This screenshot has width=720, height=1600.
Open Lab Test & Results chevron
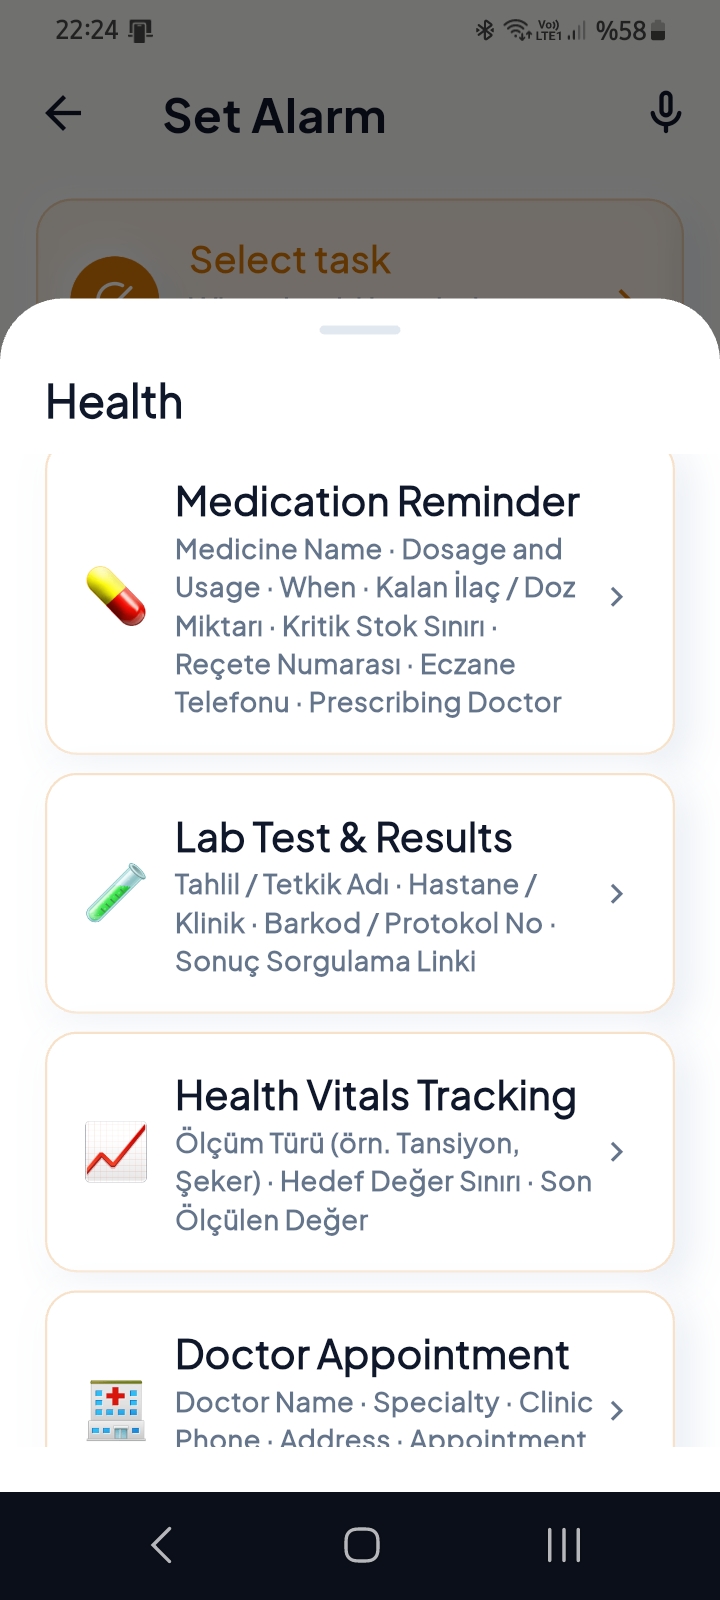617,893
